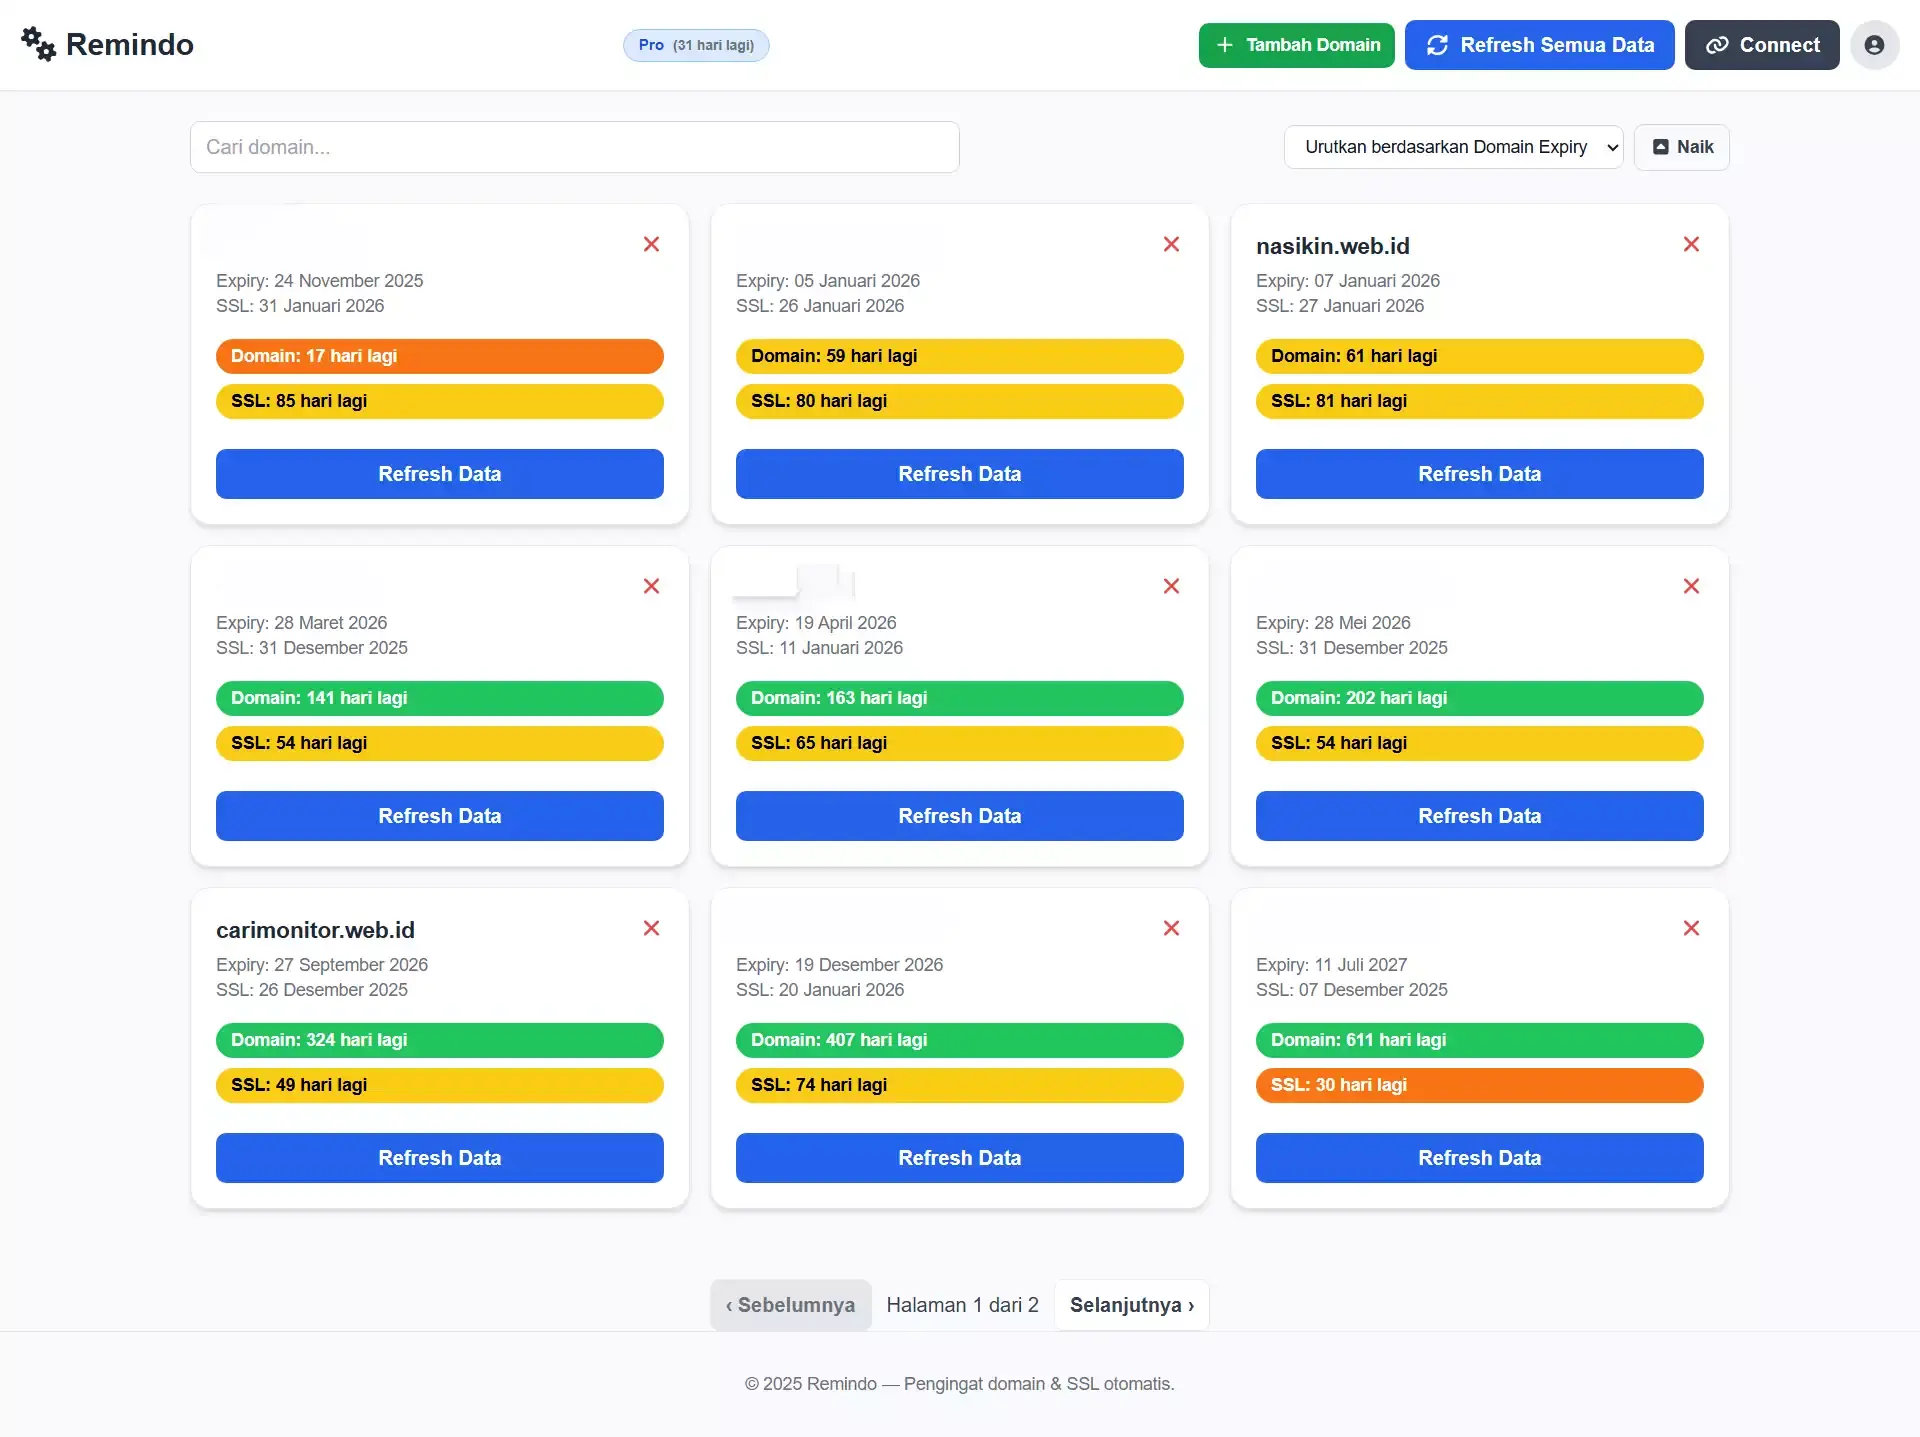Refresh Data for 141 hari lagi domain

pyautogui.click(x=440, y=816)
